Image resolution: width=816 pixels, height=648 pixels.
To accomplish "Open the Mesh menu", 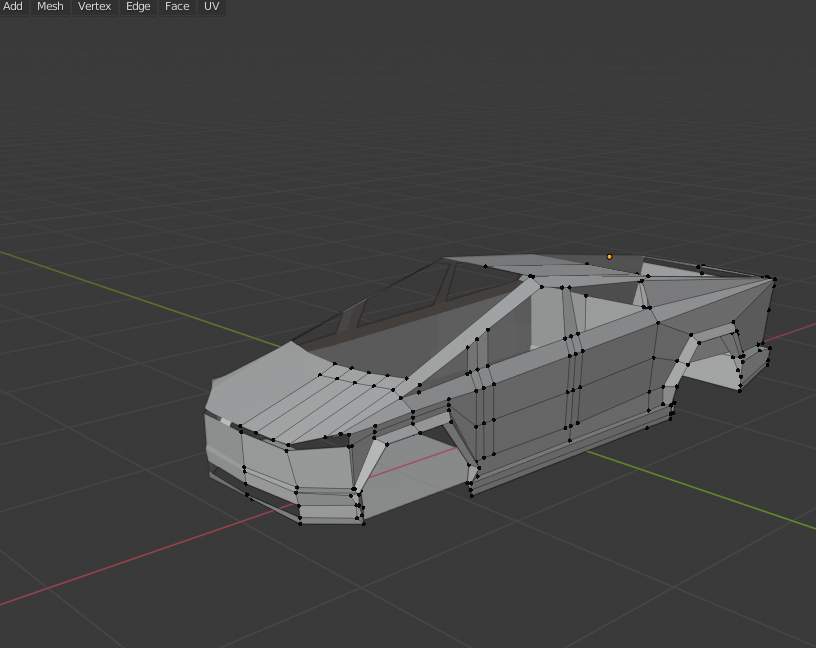I will pos(50,6).
